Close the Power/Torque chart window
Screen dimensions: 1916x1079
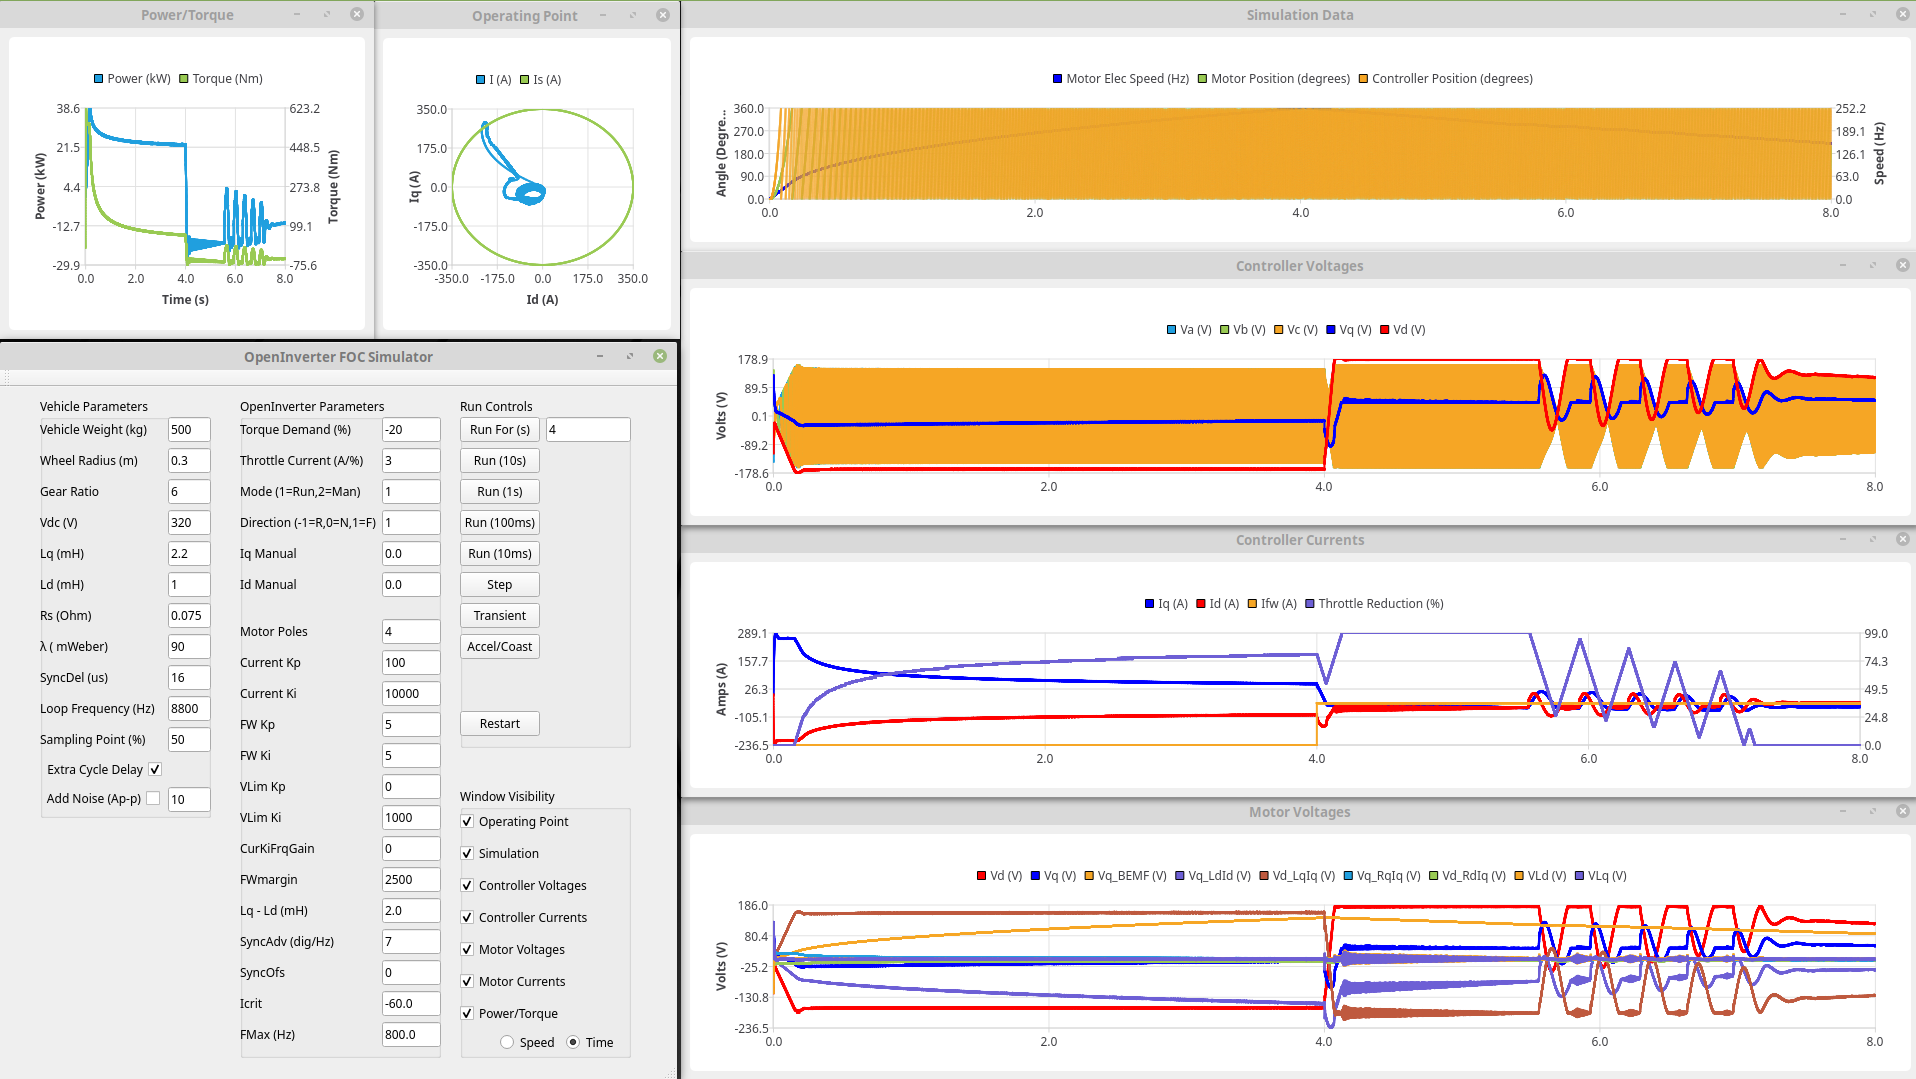357,14
